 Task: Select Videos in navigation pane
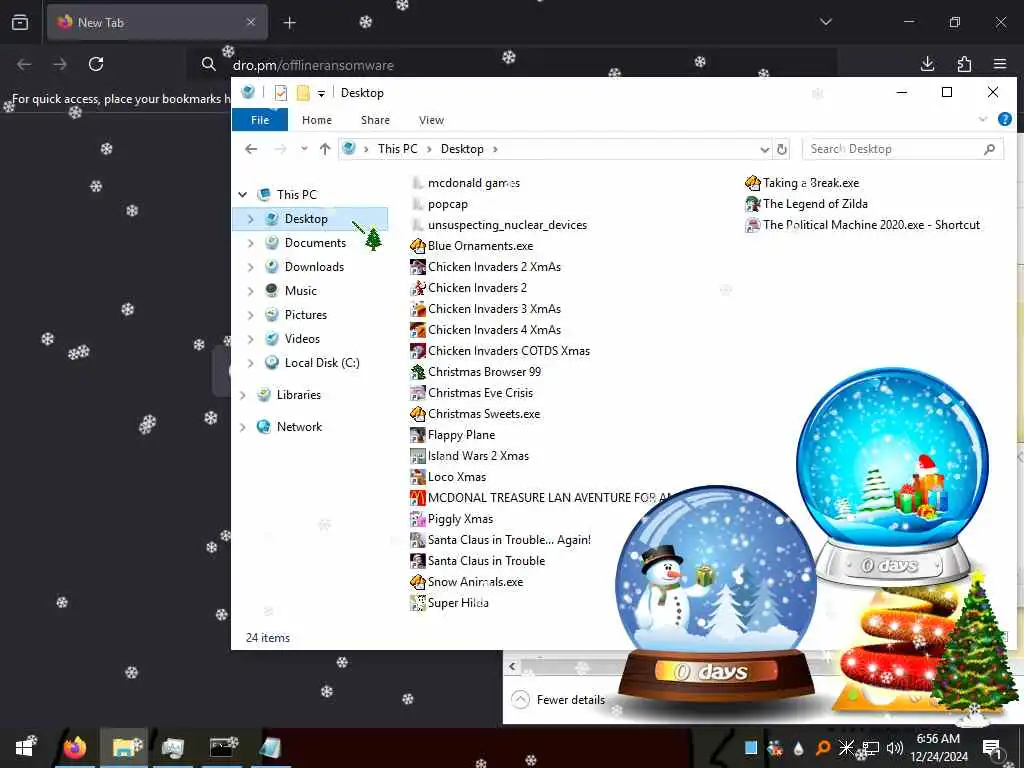click(302, 339)
